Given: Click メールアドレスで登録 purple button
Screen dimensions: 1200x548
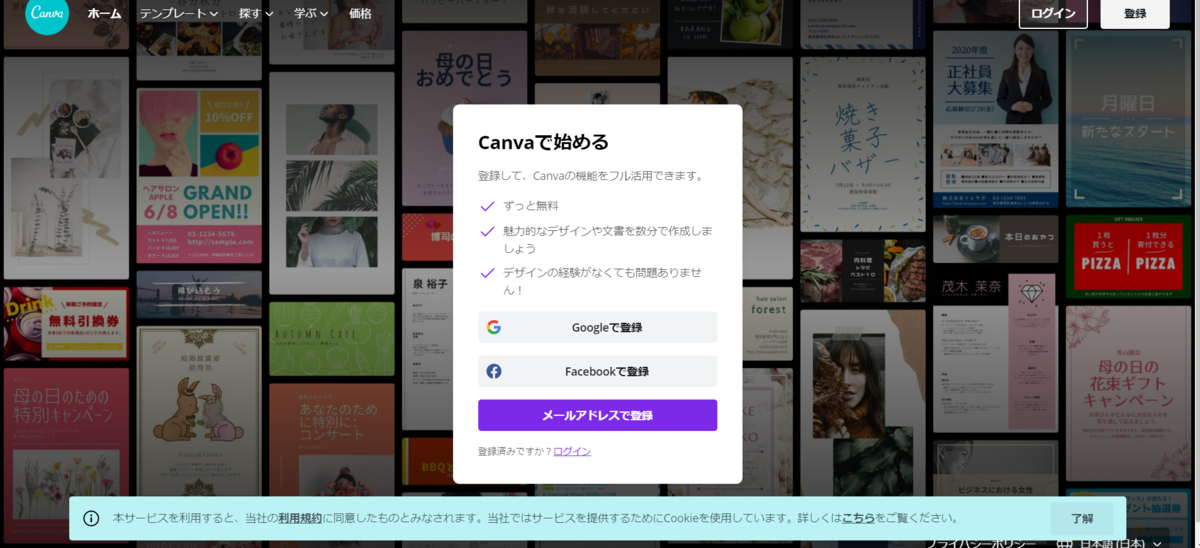Looking at the screenshot, I should click(x=597, y=415).
